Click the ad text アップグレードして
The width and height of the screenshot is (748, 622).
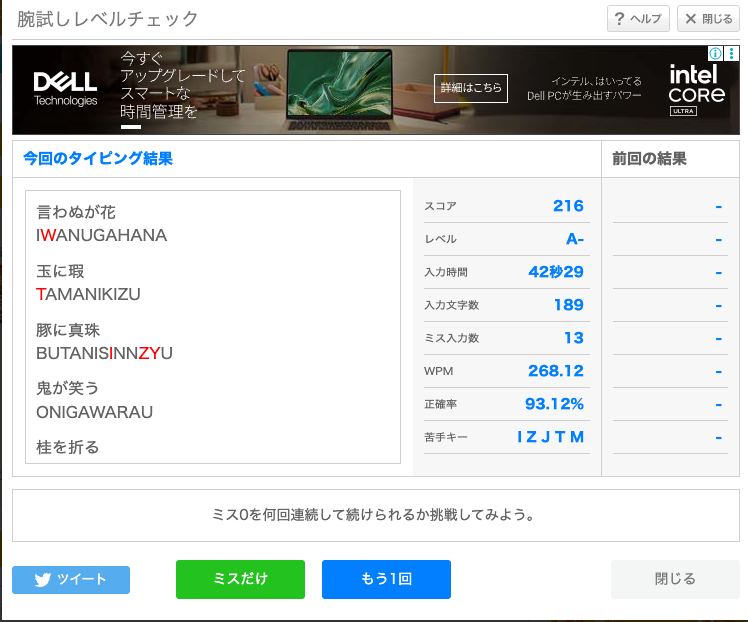tap(182, 75)
